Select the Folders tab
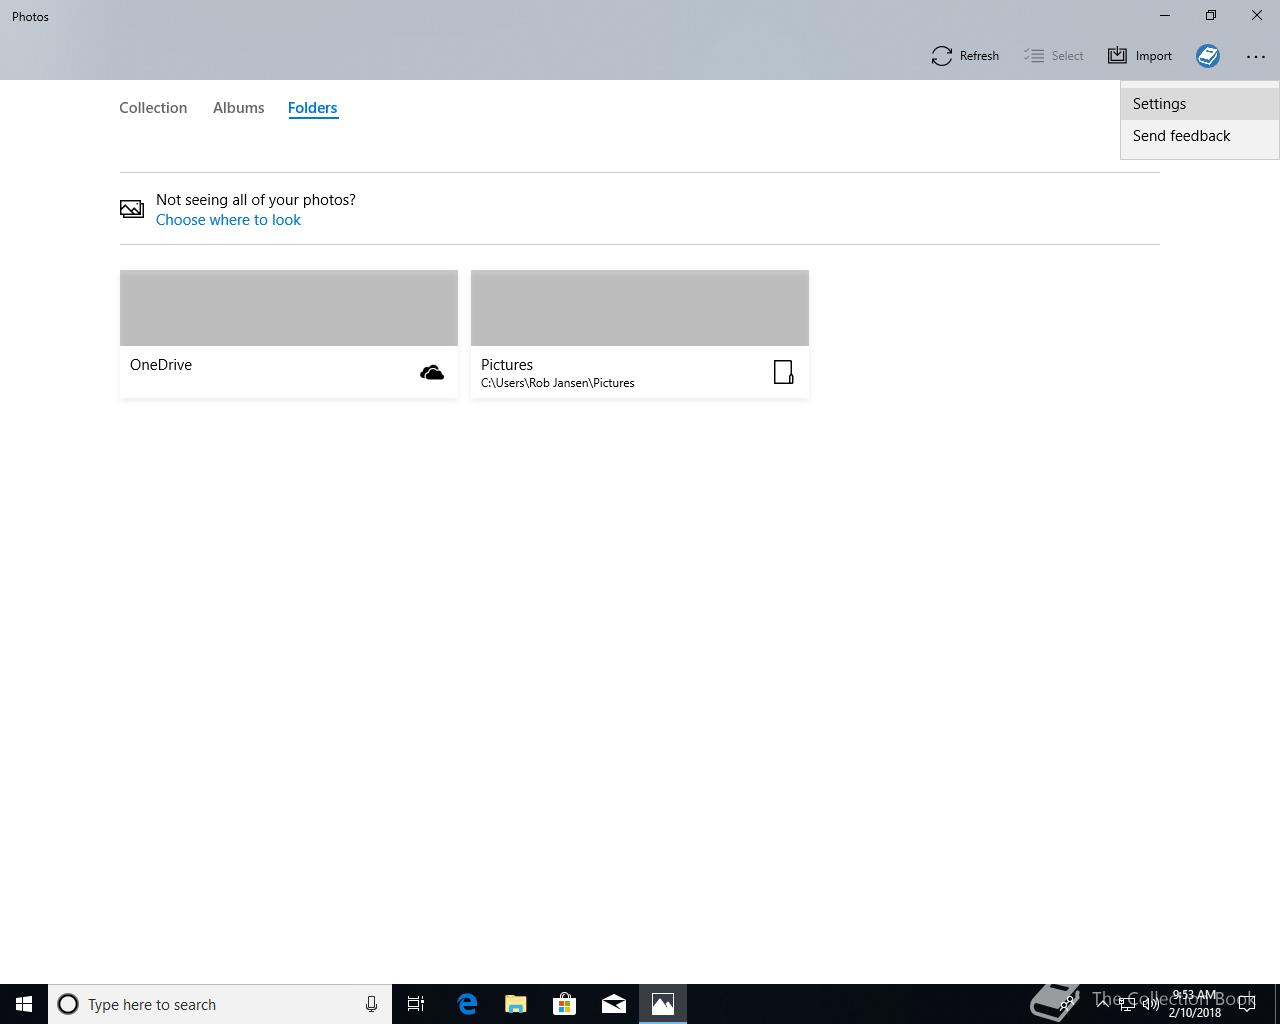Screen dimensions: 1280x1024 click(312, 108)
